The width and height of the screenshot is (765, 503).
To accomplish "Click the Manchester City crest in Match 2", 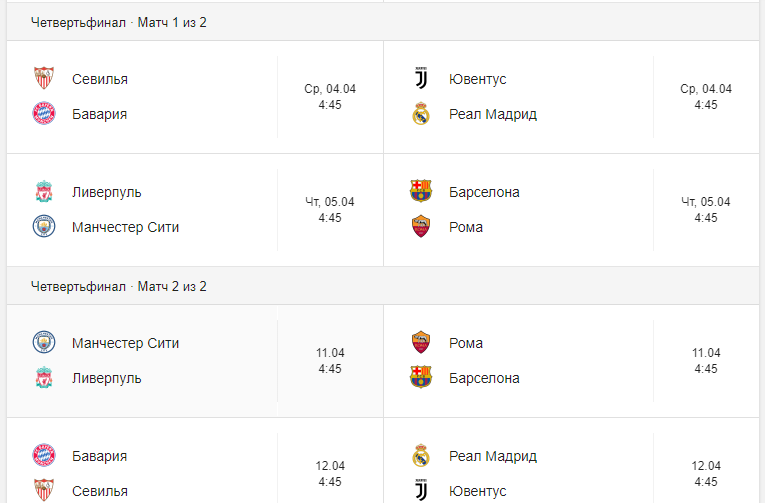I will click(43, 343).
